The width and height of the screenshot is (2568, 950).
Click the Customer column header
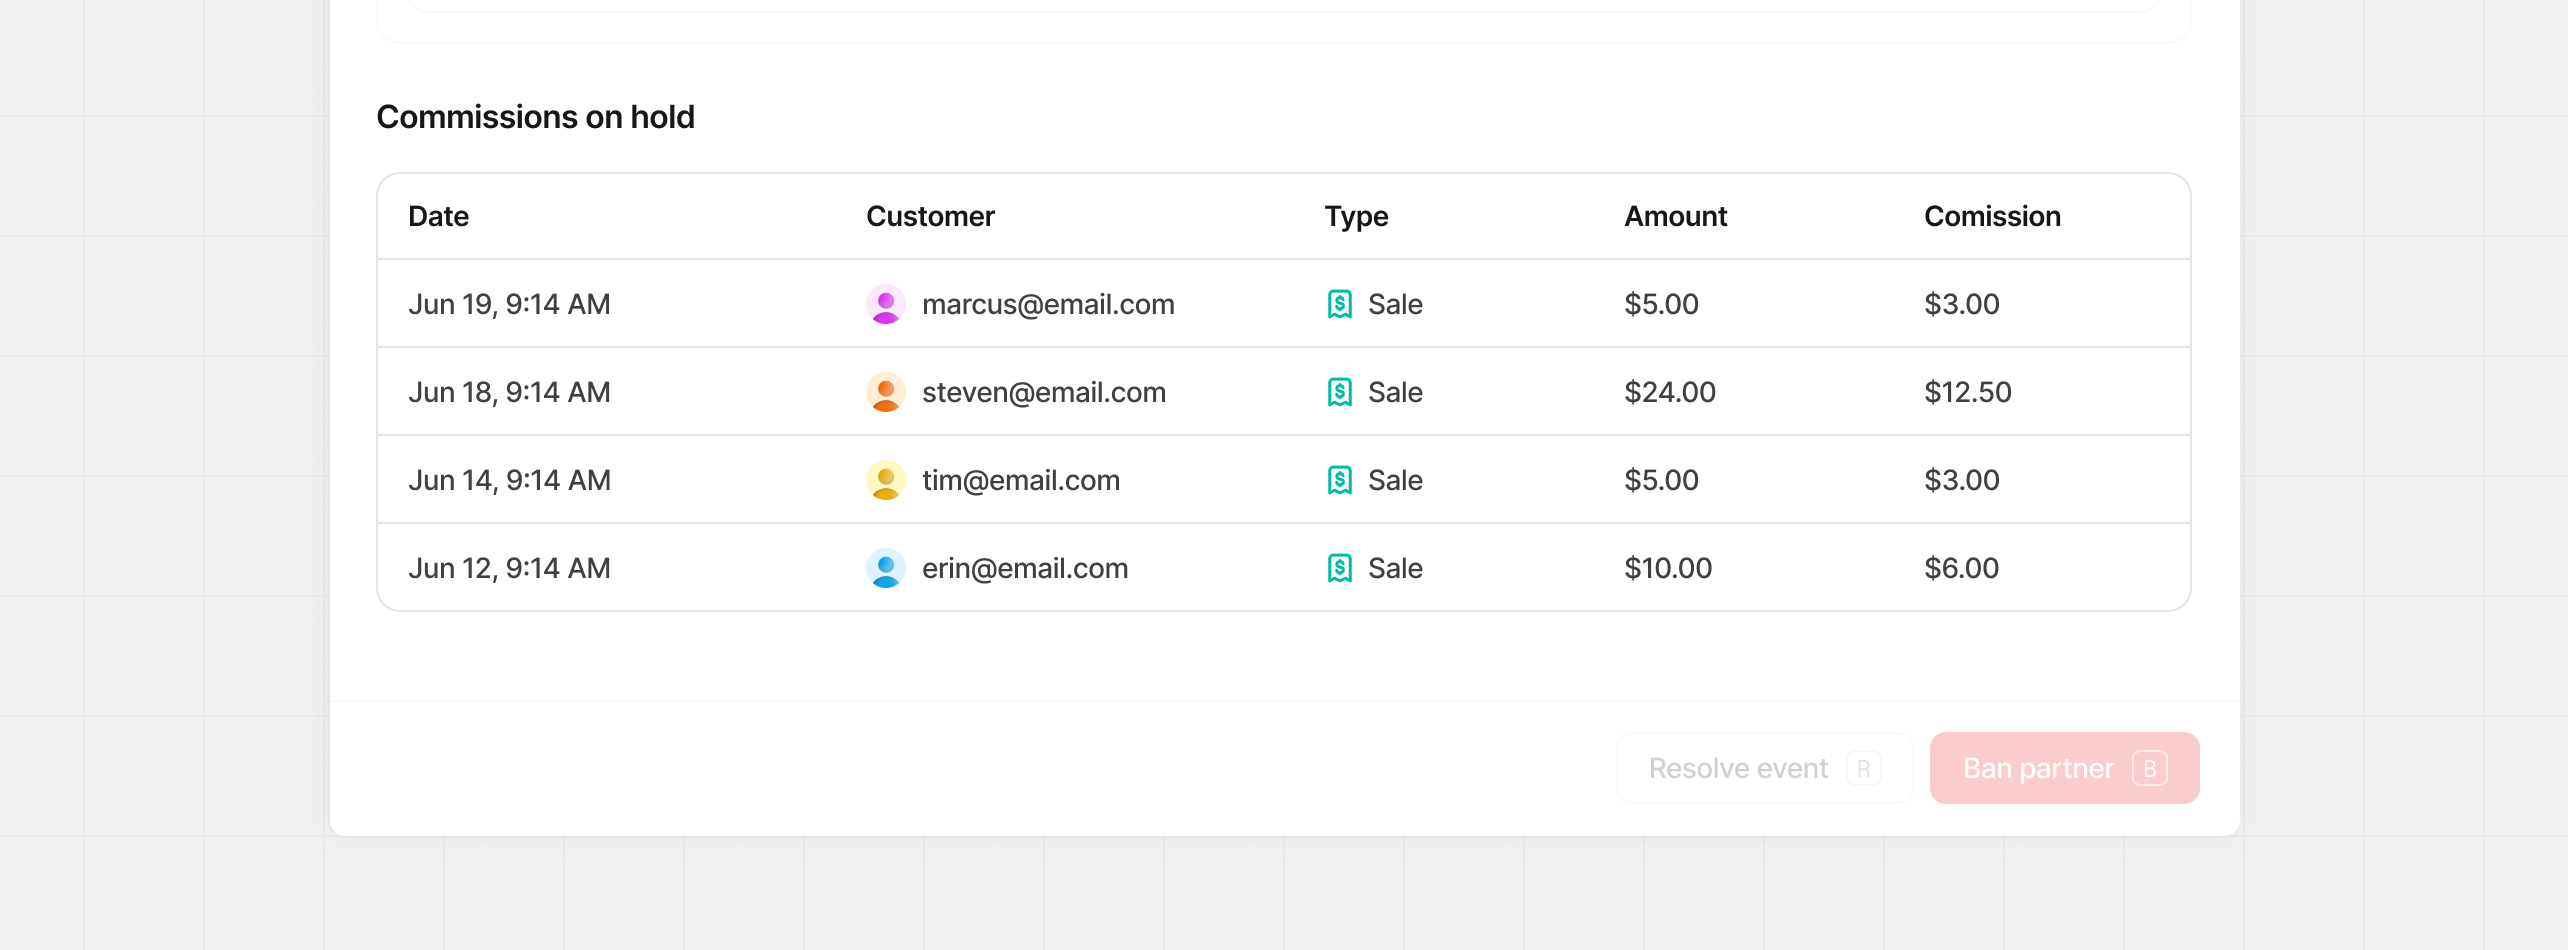(x=930, y=216)
